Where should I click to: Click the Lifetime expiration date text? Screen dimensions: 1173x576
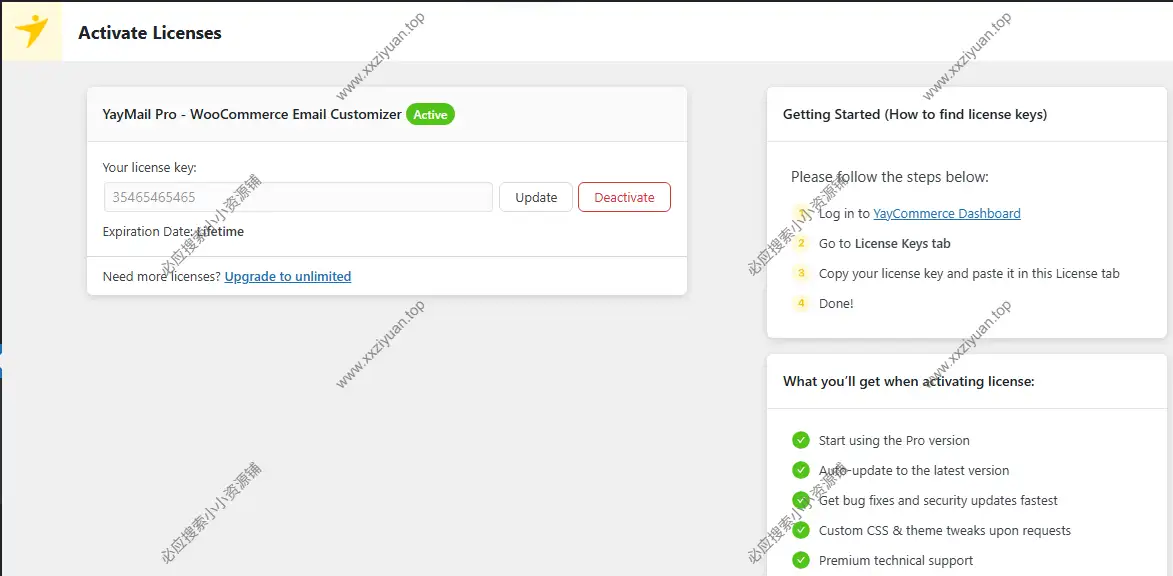point(220,231)
